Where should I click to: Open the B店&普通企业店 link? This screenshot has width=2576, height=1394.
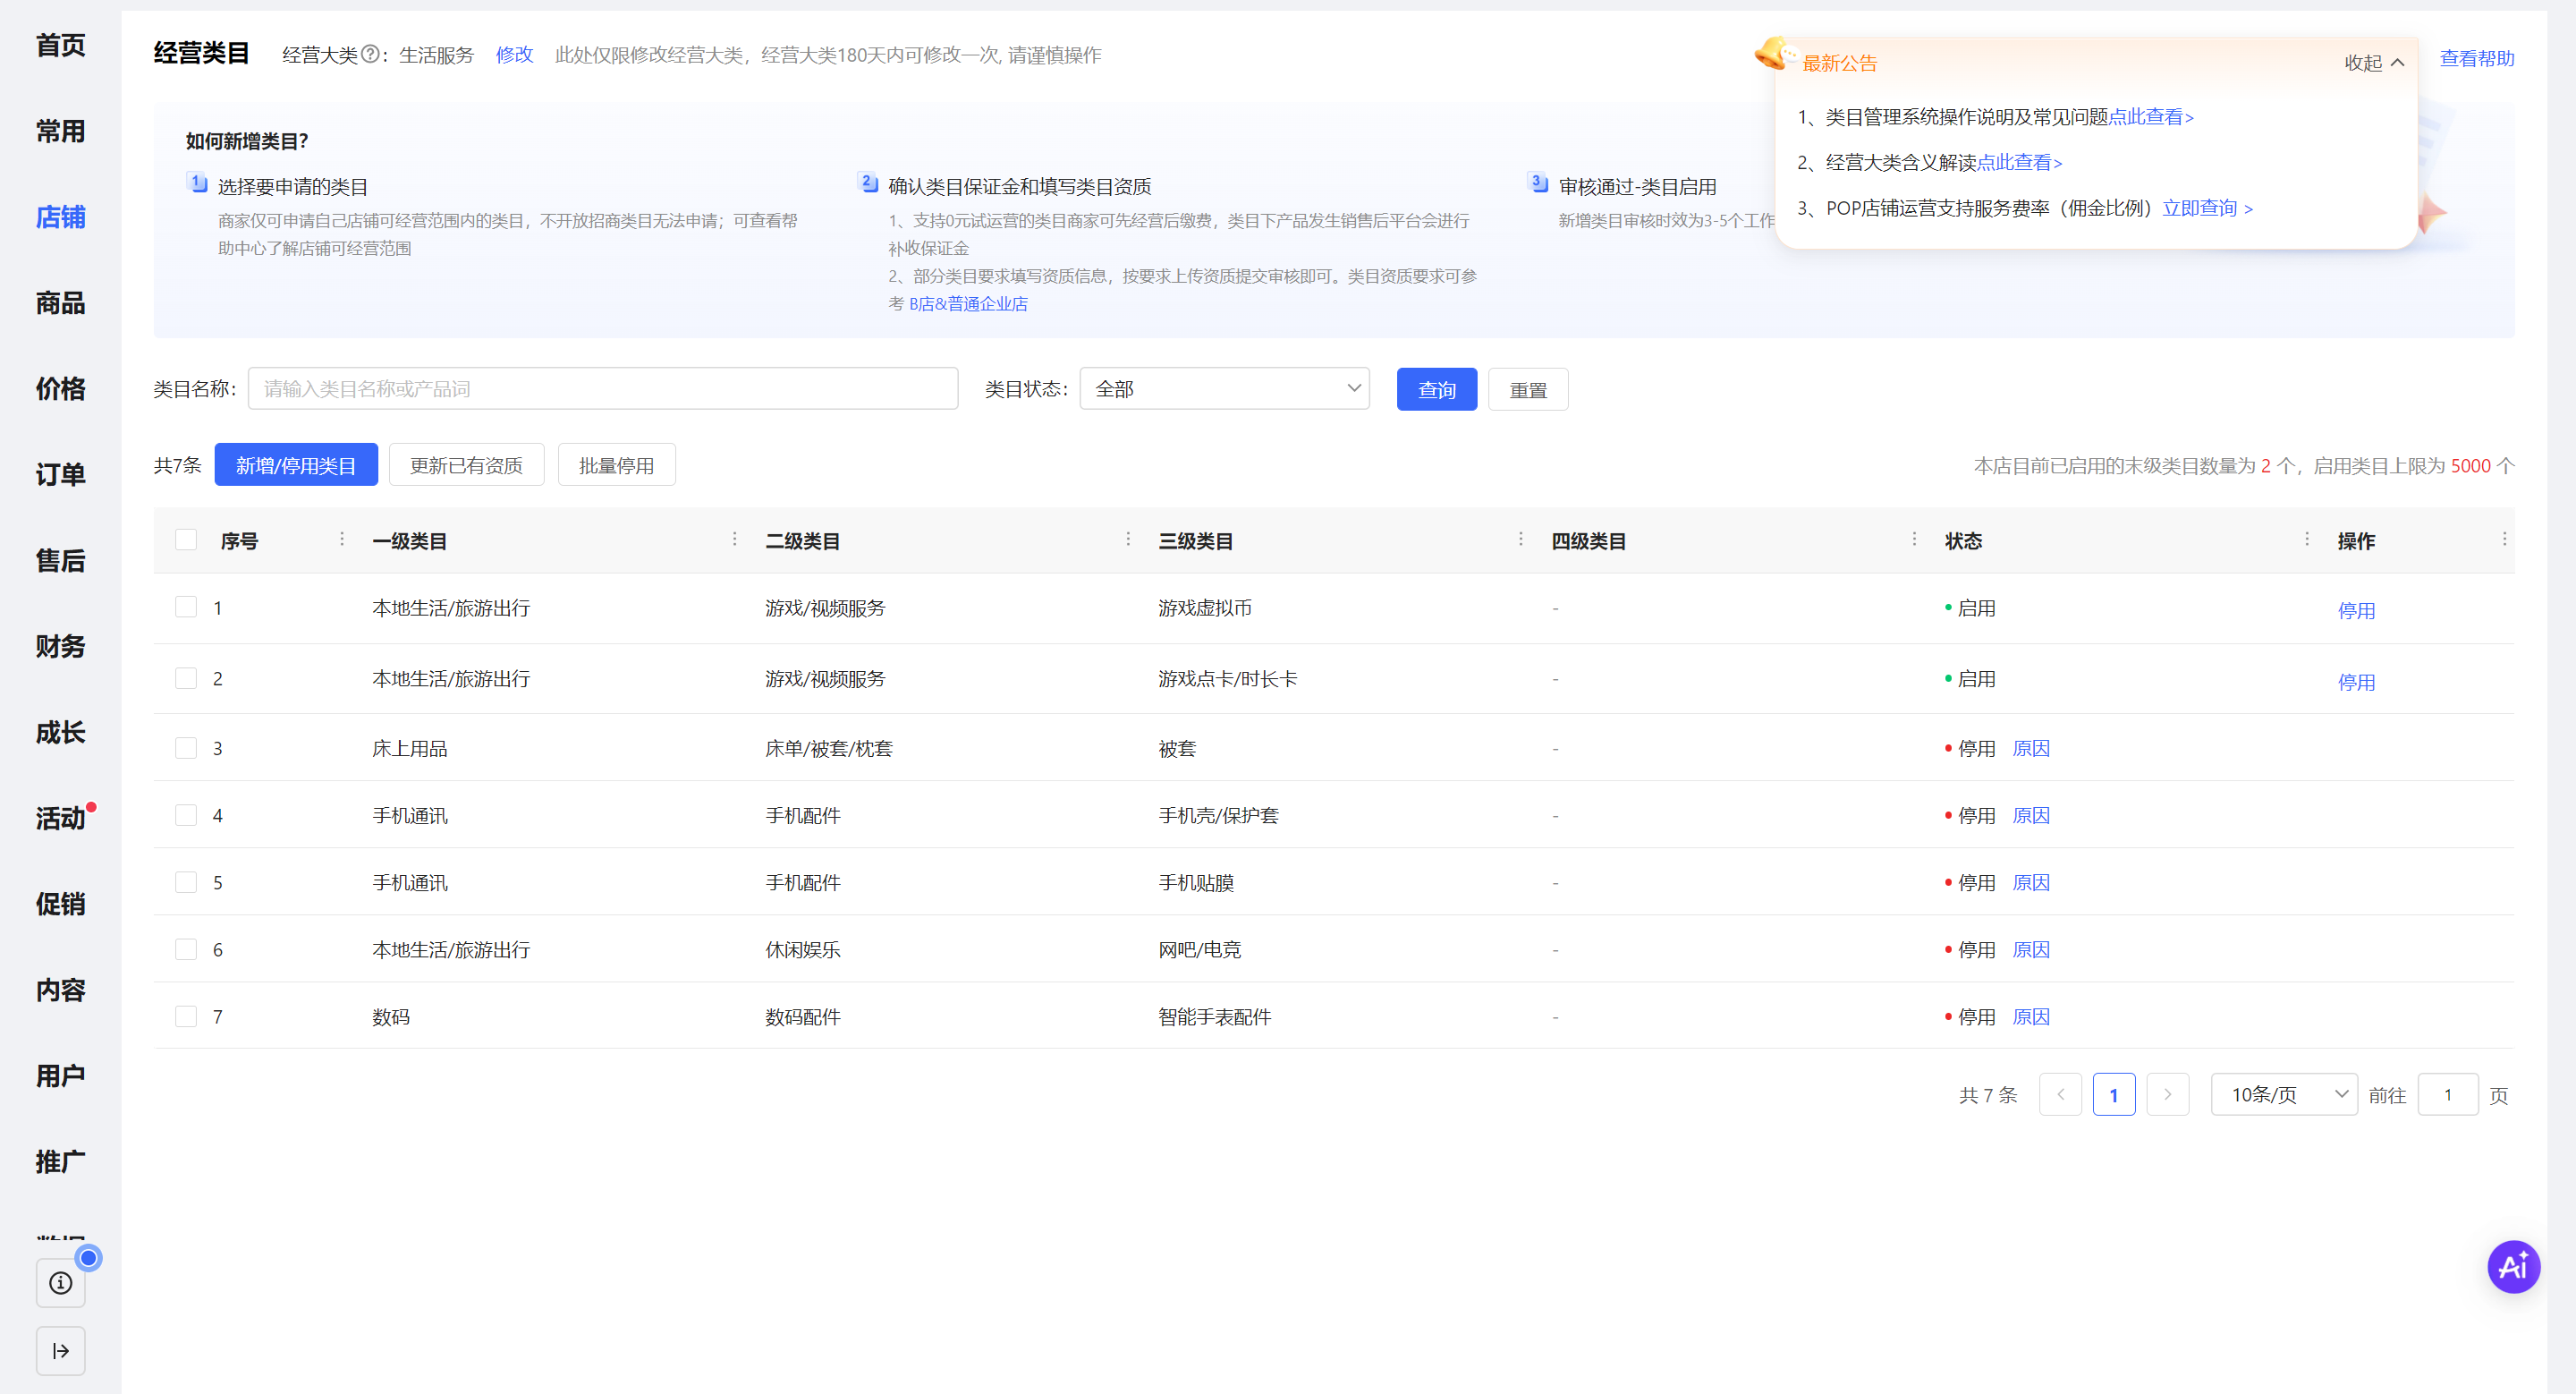coord(967,304)
